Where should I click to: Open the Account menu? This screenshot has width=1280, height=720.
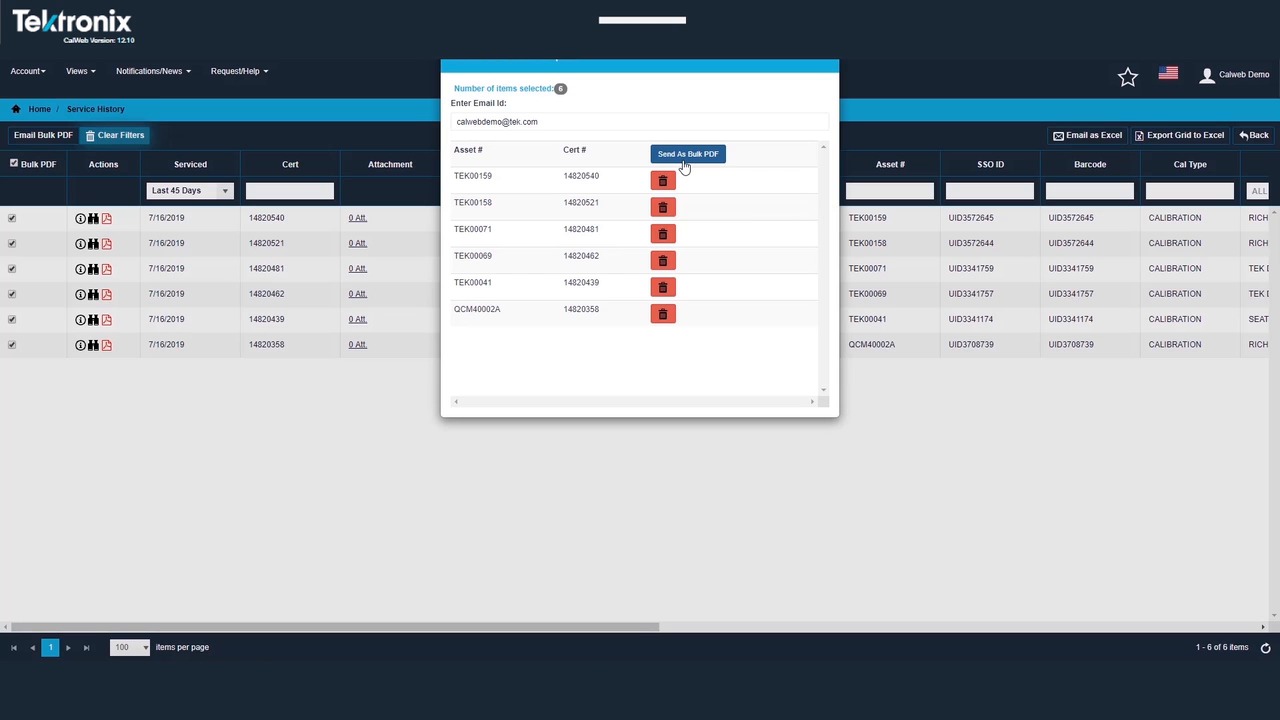tap(27, 71)
